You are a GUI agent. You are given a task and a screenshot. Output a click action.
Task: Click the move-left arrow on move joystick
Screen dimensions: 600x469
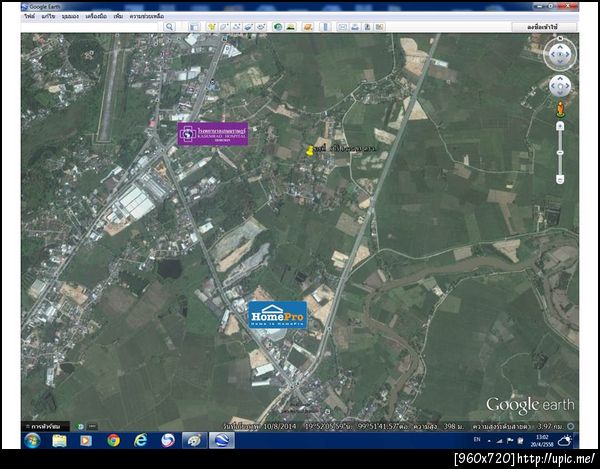554,86
